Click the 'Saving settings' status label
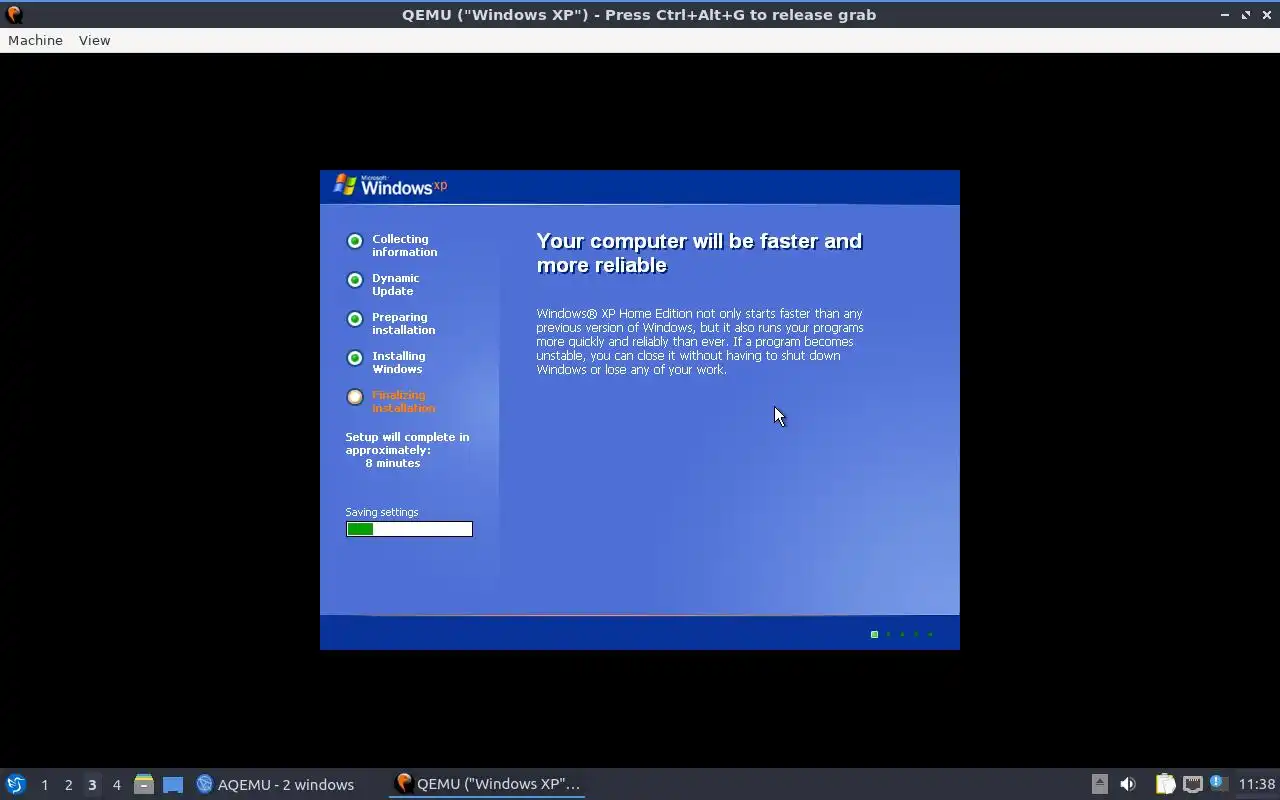1280x800 pixels. (x=382, y=512)
